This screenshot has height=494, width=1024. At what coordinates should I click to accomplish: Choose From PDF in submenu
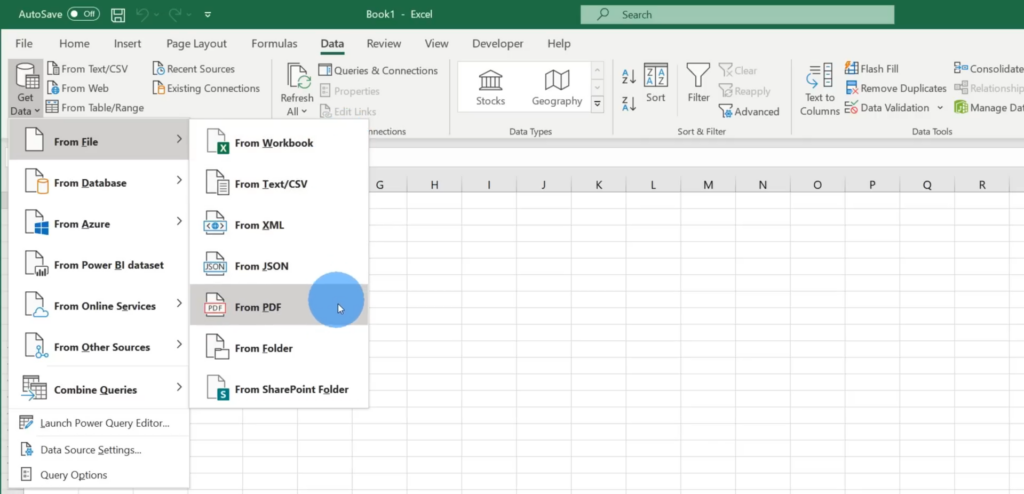pyautogui.click(x=279, y=307)
